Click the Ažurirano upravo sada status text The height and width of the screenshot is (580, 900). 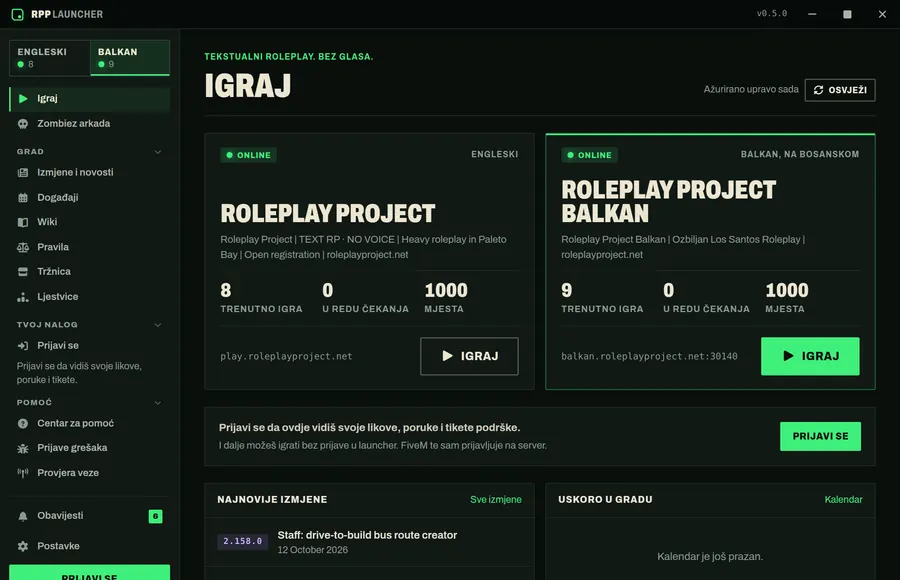[751, 90]
